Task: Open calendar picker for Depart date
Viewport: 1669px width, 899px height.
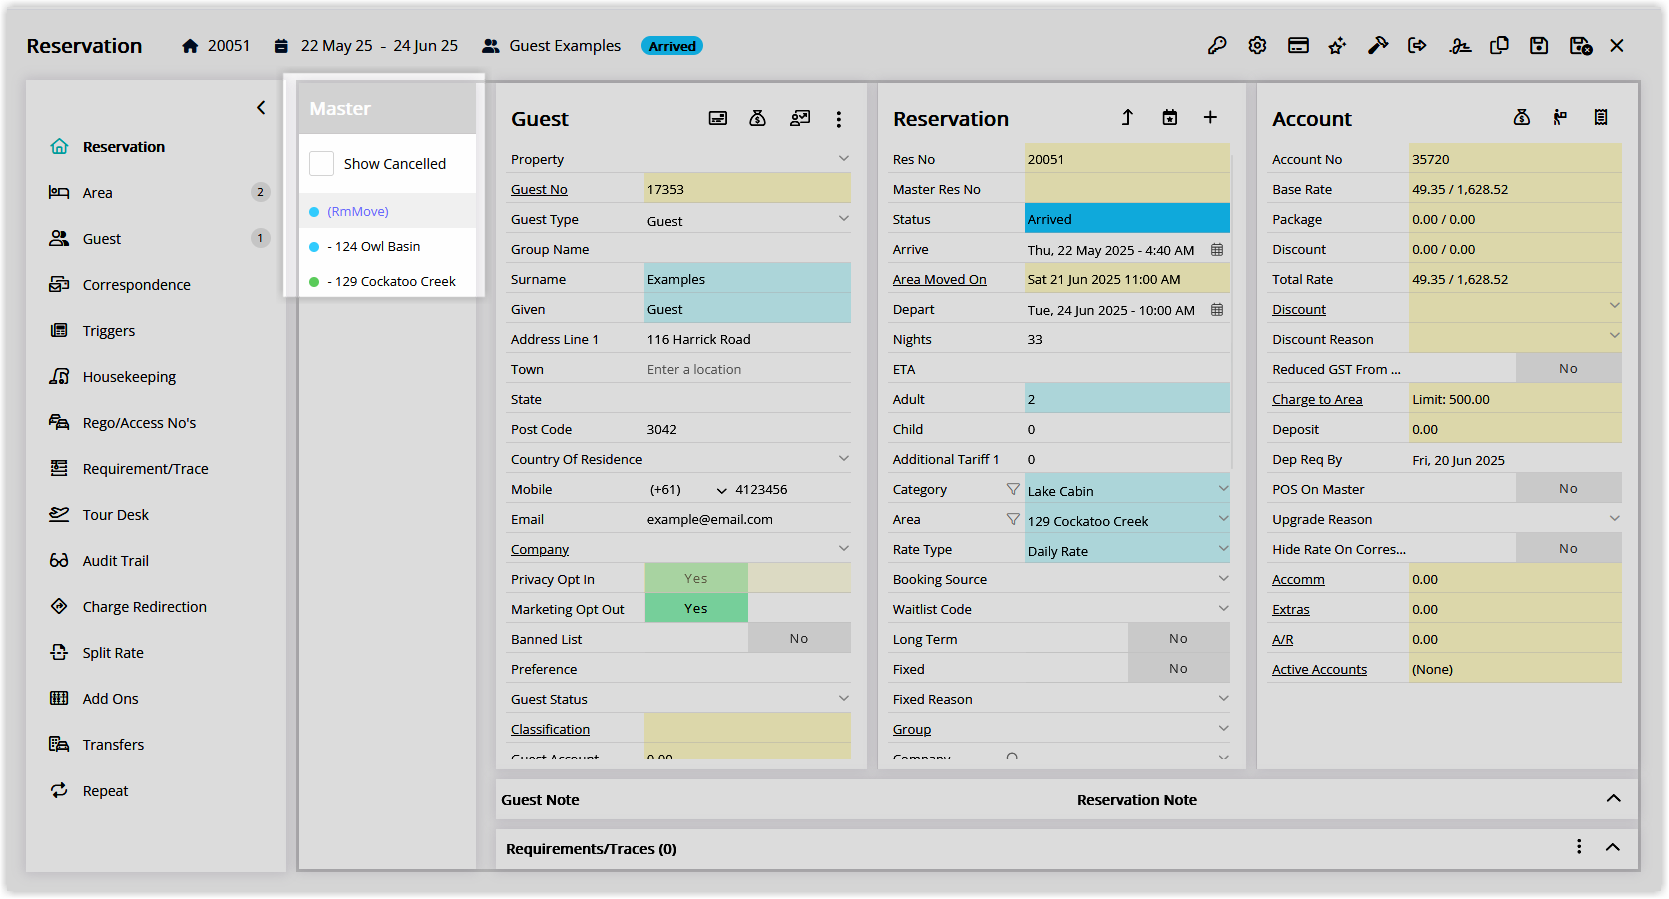Action: point(1217,310)
